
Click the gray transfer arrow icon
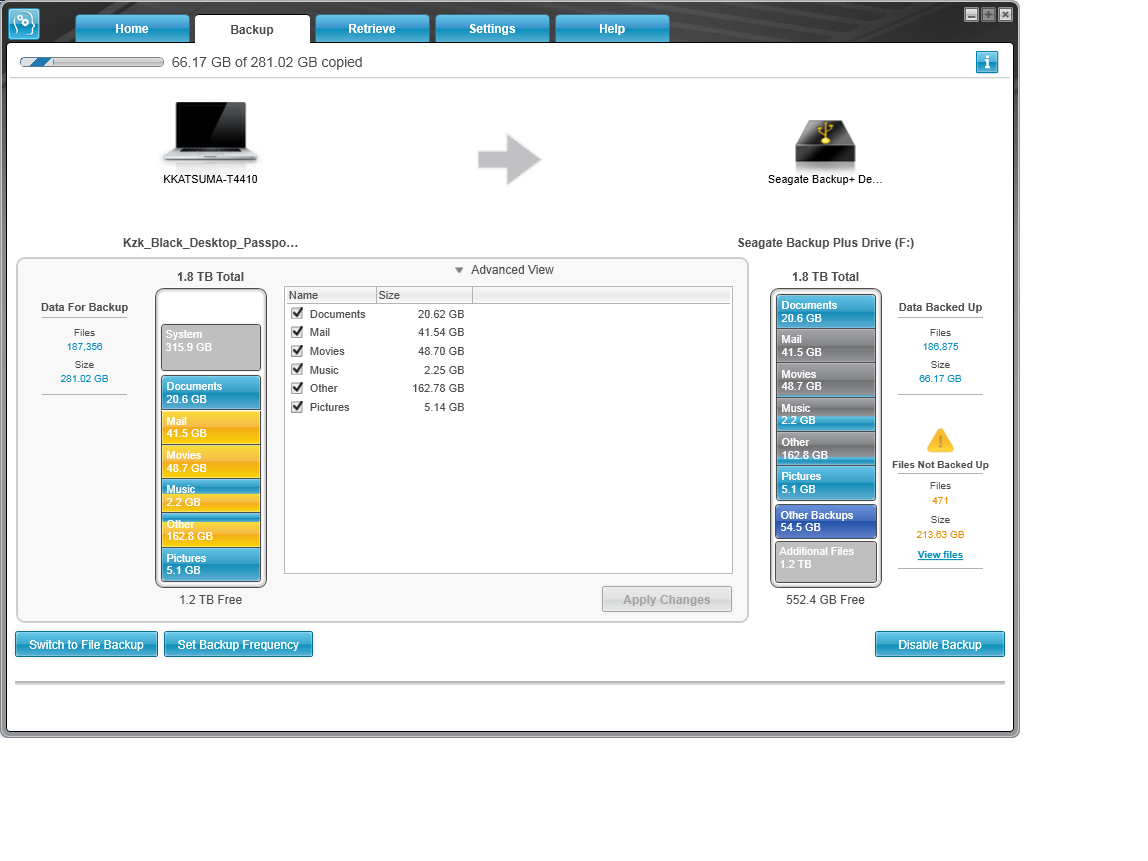coord(509,159)
